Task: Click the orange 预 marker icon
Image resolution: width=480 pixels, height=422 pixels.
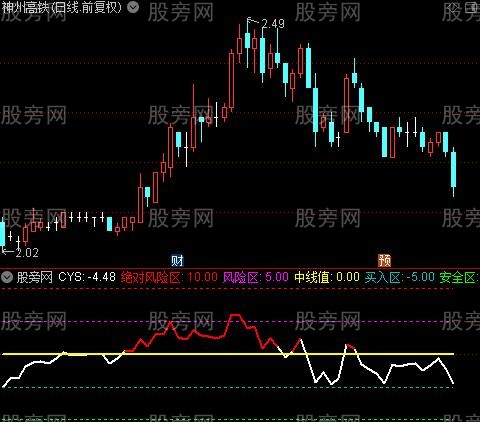Action: pyautogui.click(x=384, y=260)
